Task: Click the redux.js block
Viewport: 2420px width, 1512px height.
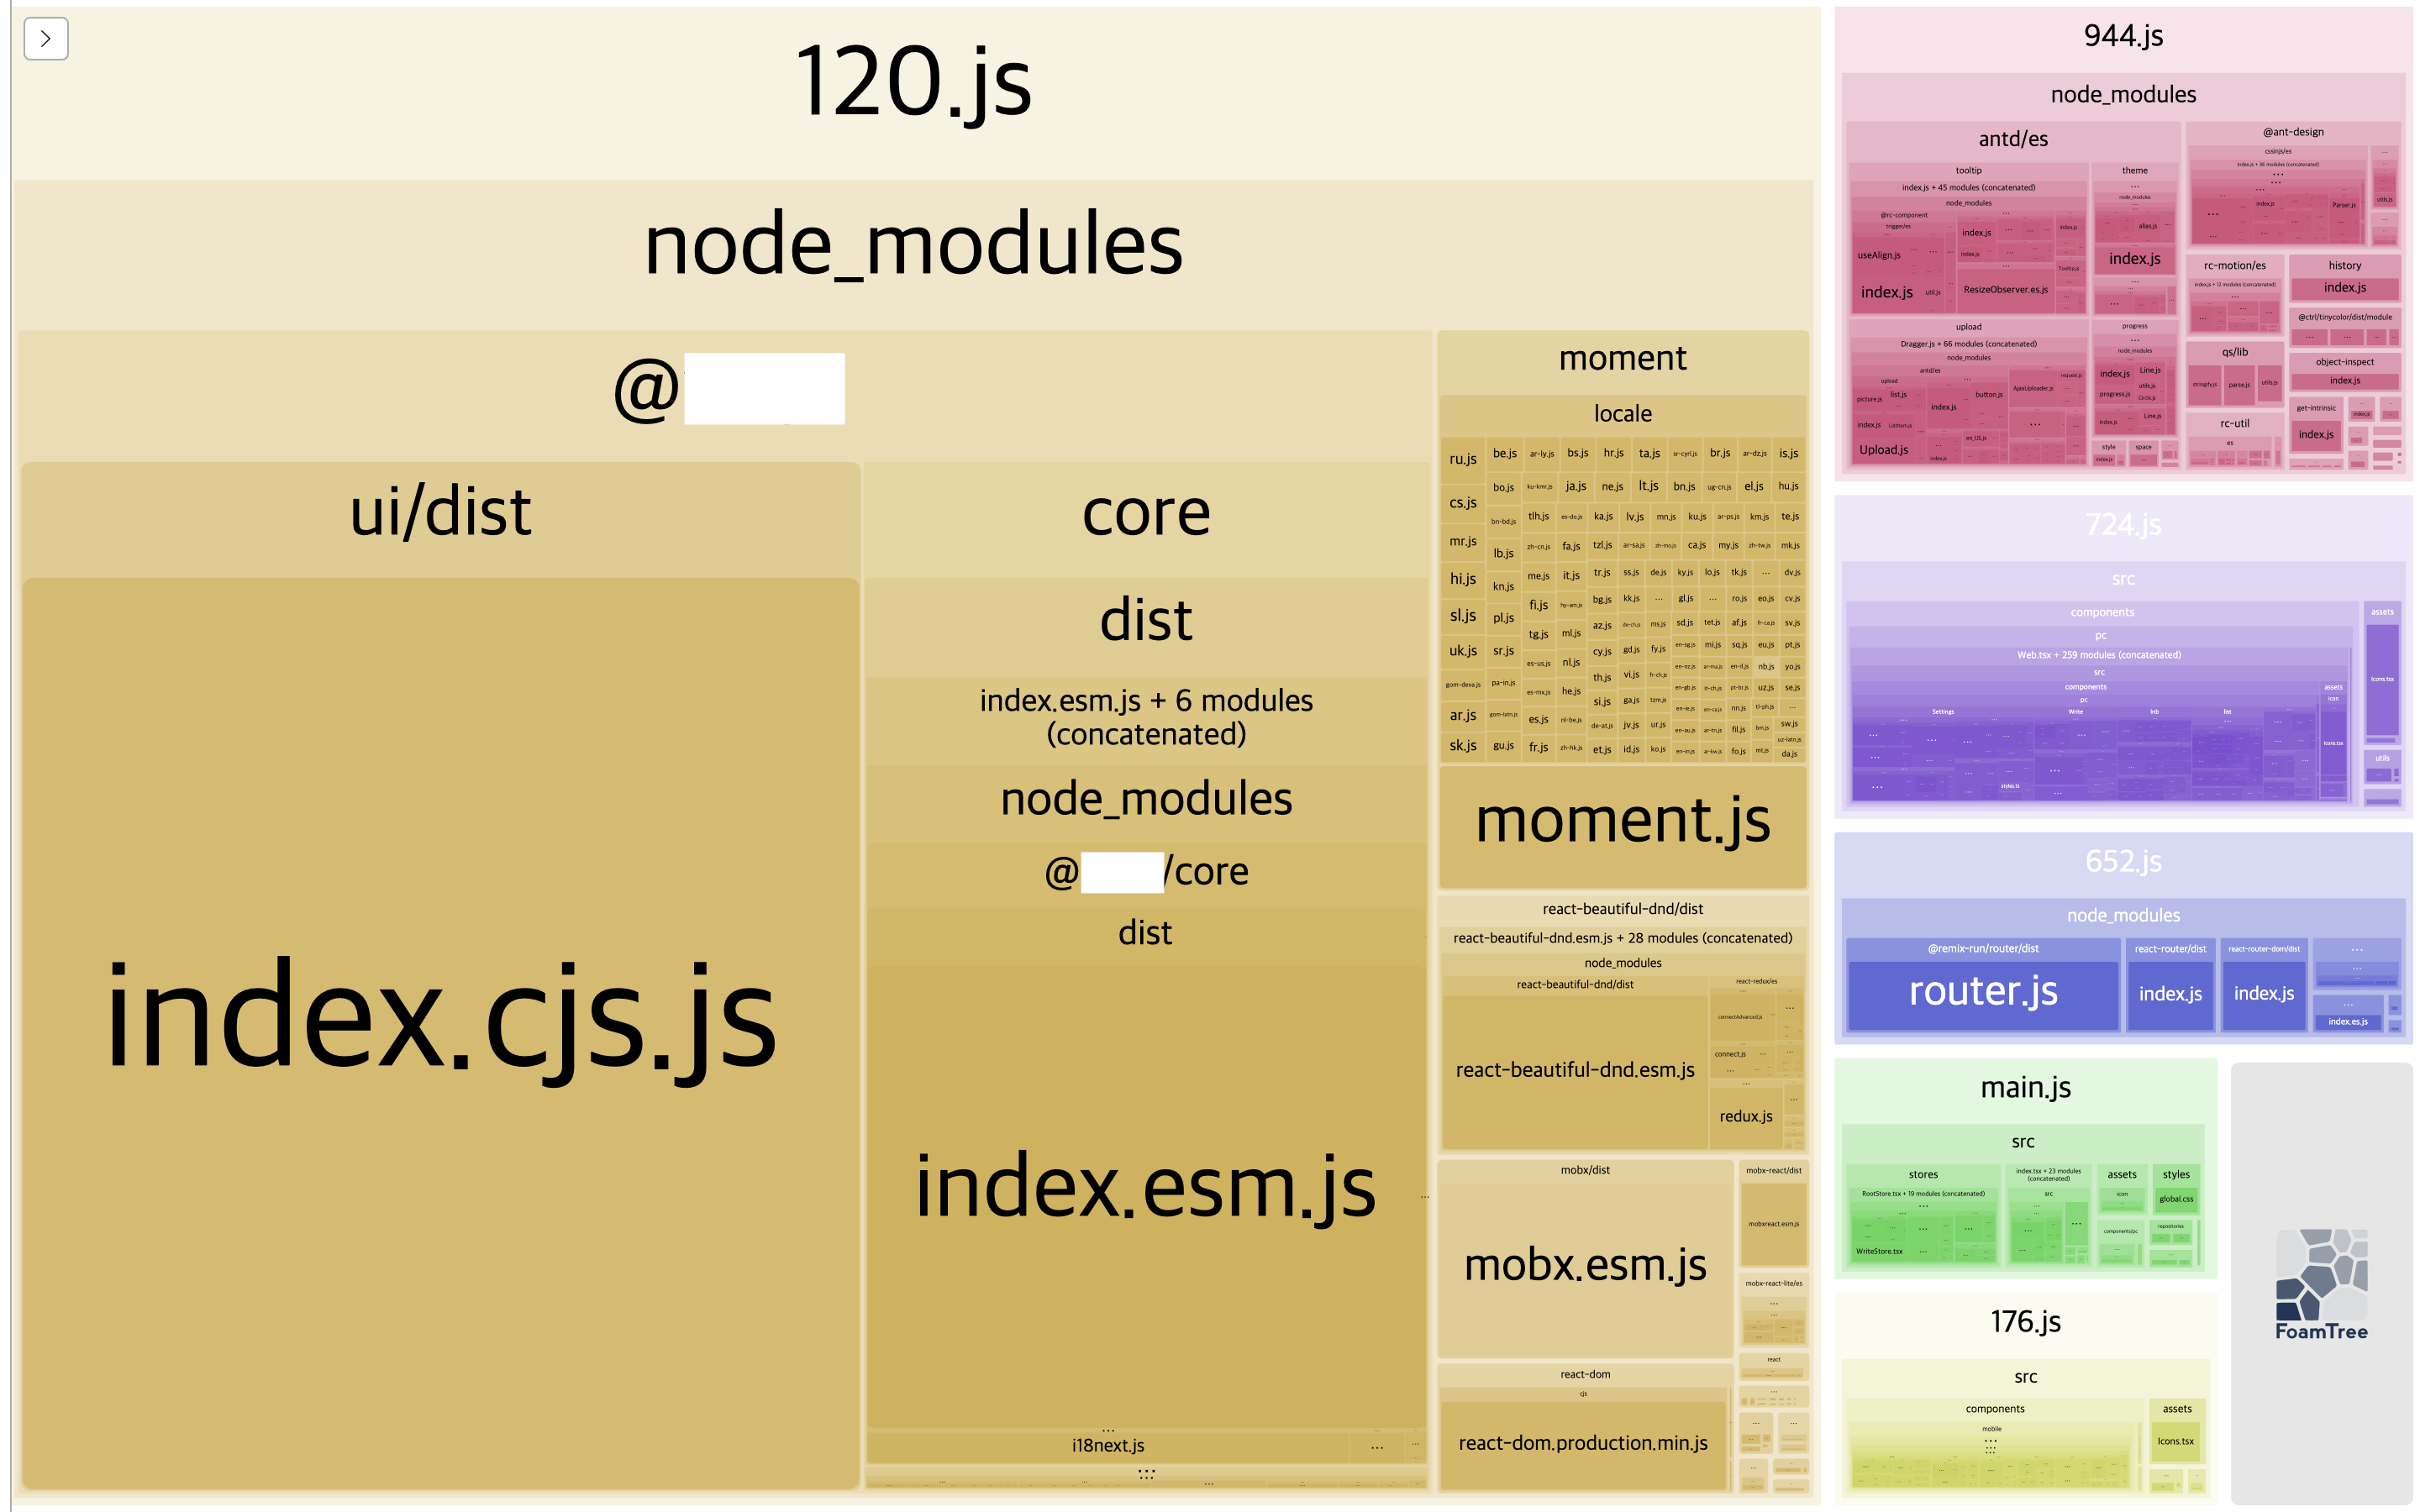Action: pos(1746,1116)
